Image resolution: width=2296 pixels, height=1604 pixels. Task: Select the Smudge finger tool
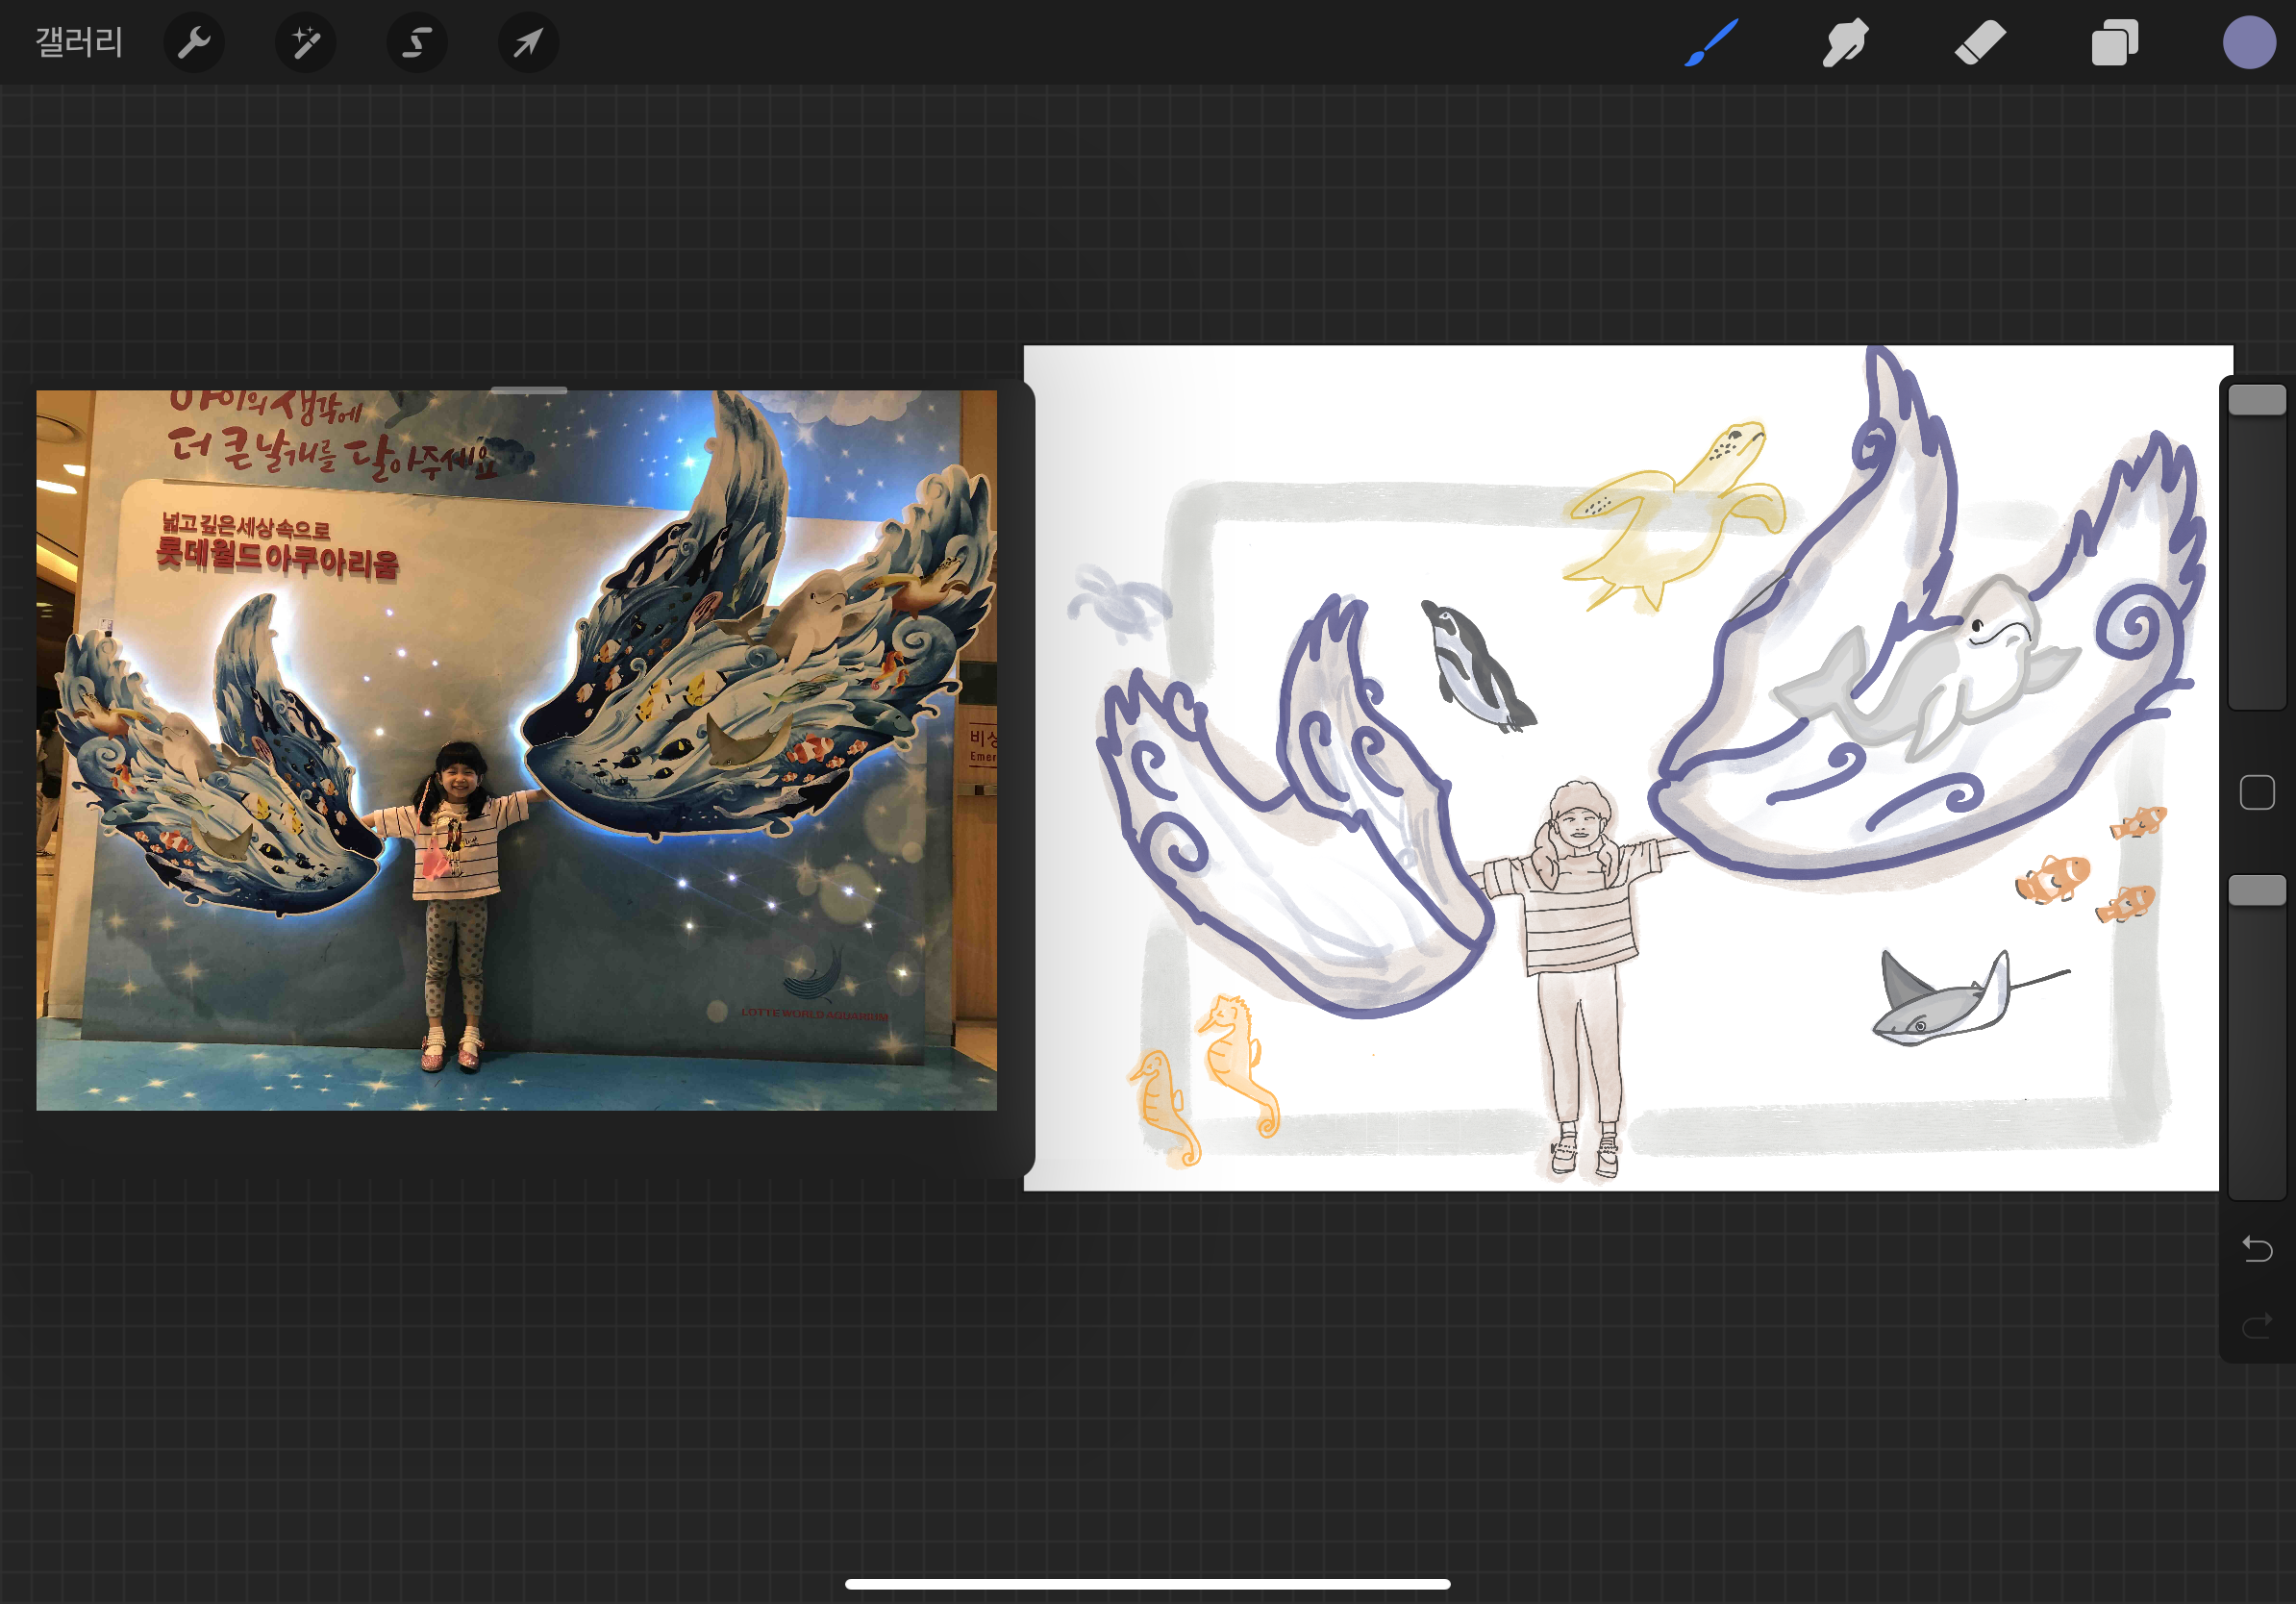tap(1844, 43)
